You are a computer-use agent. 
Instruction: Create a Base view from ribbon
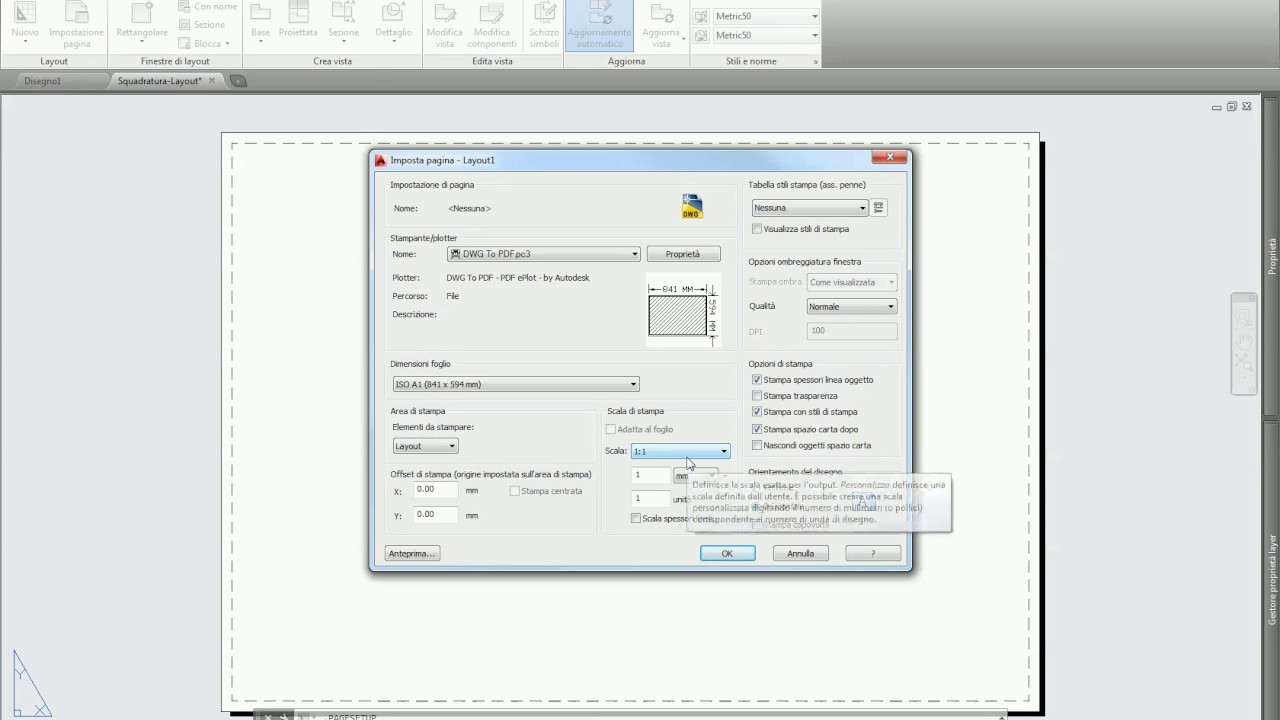(260, 24)
